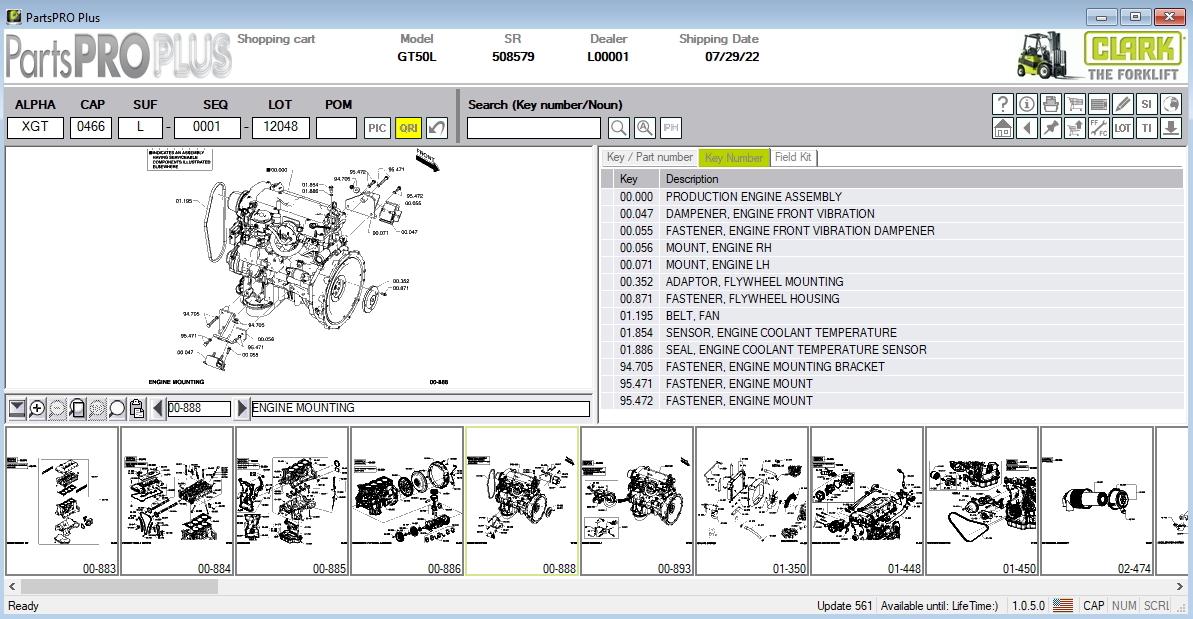This screenshot has height=619, width=1193.
Task: Open the help question mark icon
Action: (x=1003, y=104)
